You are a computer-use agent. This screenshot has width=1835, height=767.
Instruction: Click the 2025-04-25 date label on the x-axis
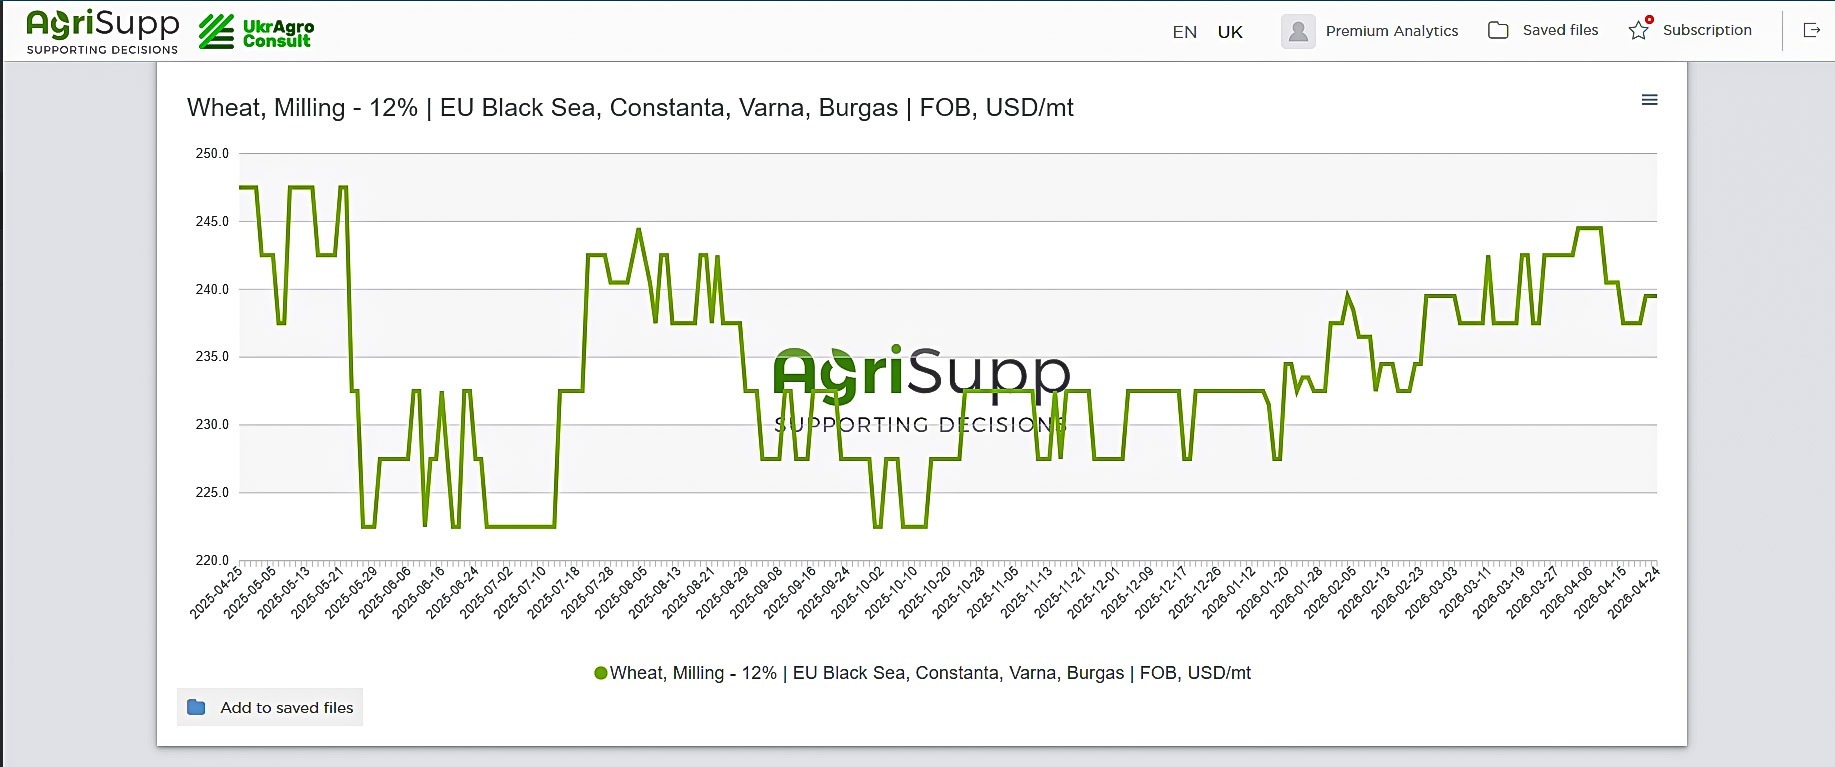tap(218, 592)
